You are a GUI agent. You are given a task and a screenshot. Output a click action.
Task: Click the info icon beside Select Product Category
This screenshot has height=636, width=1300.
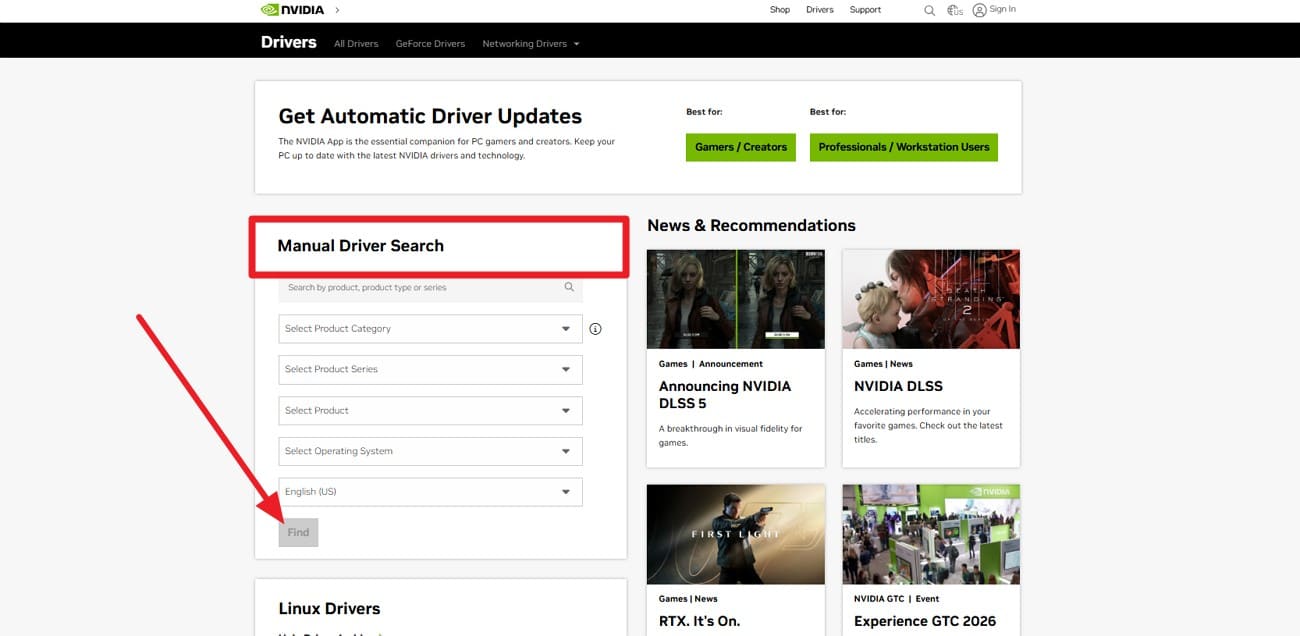pyautogui.click(x=595, y=328)
